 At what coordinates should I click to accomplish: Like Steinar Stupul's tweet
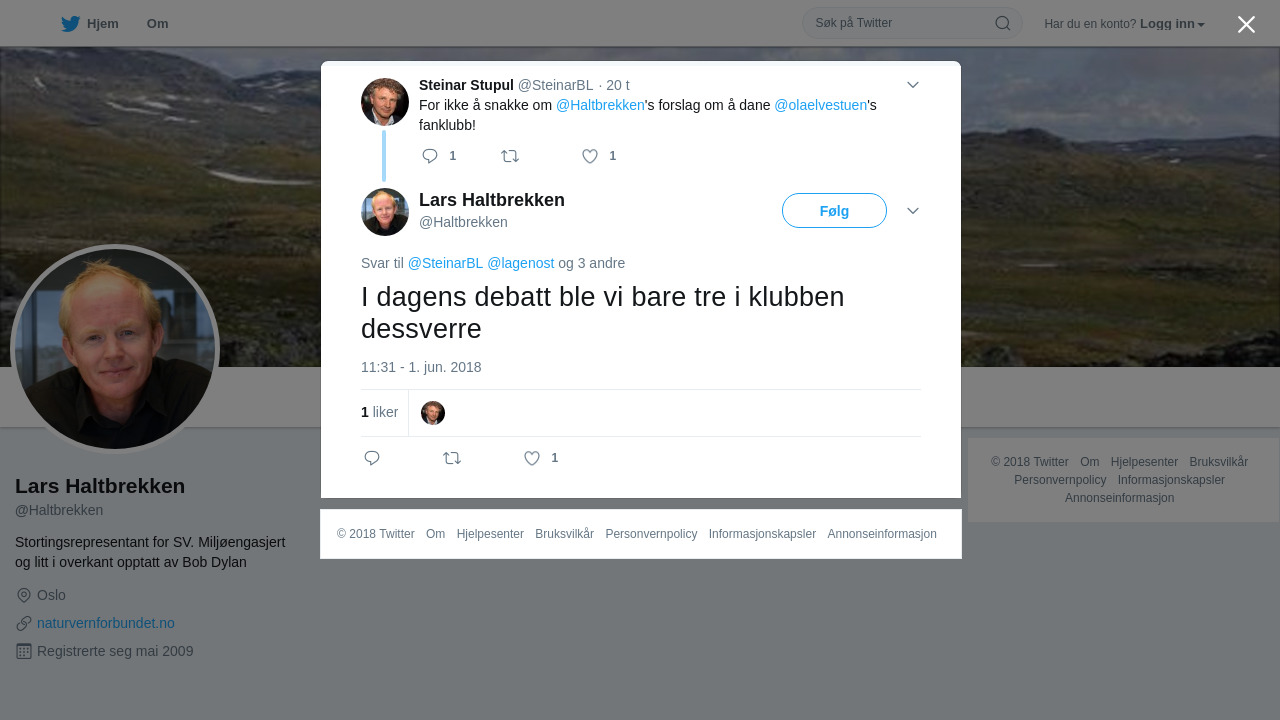coord(590,156)
